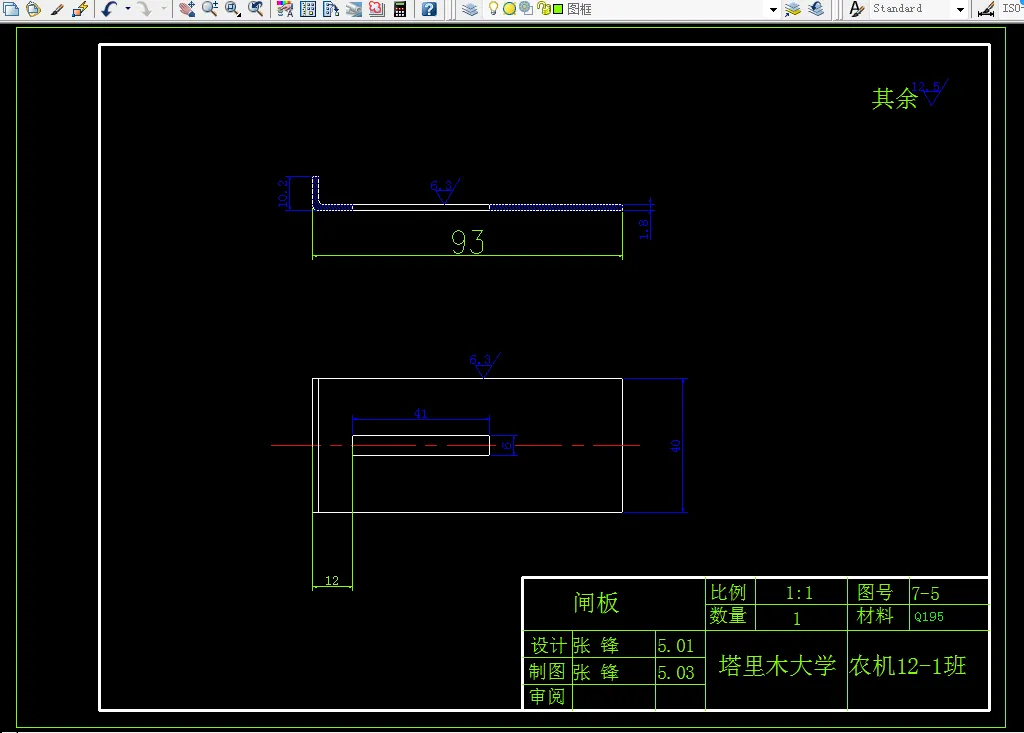Select the 12 offset dimension text
The width and height of the screenshot is (1024, 733).
[x=332, y=581]
